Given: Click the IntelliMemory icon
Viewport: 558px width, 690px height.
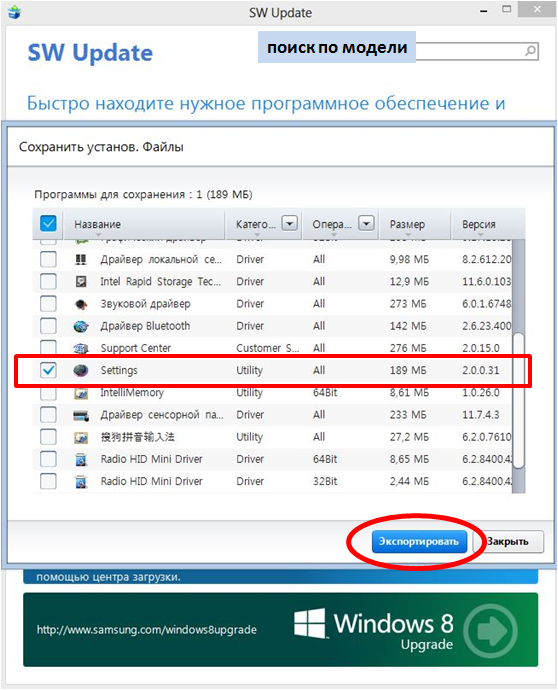Looking at the screenshot, I should pyautogui.click(x=81, y=393).
